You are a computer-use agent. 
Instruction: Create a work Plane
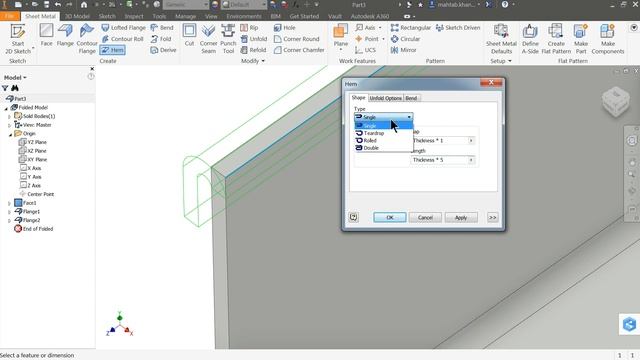(x=340, y=37)
